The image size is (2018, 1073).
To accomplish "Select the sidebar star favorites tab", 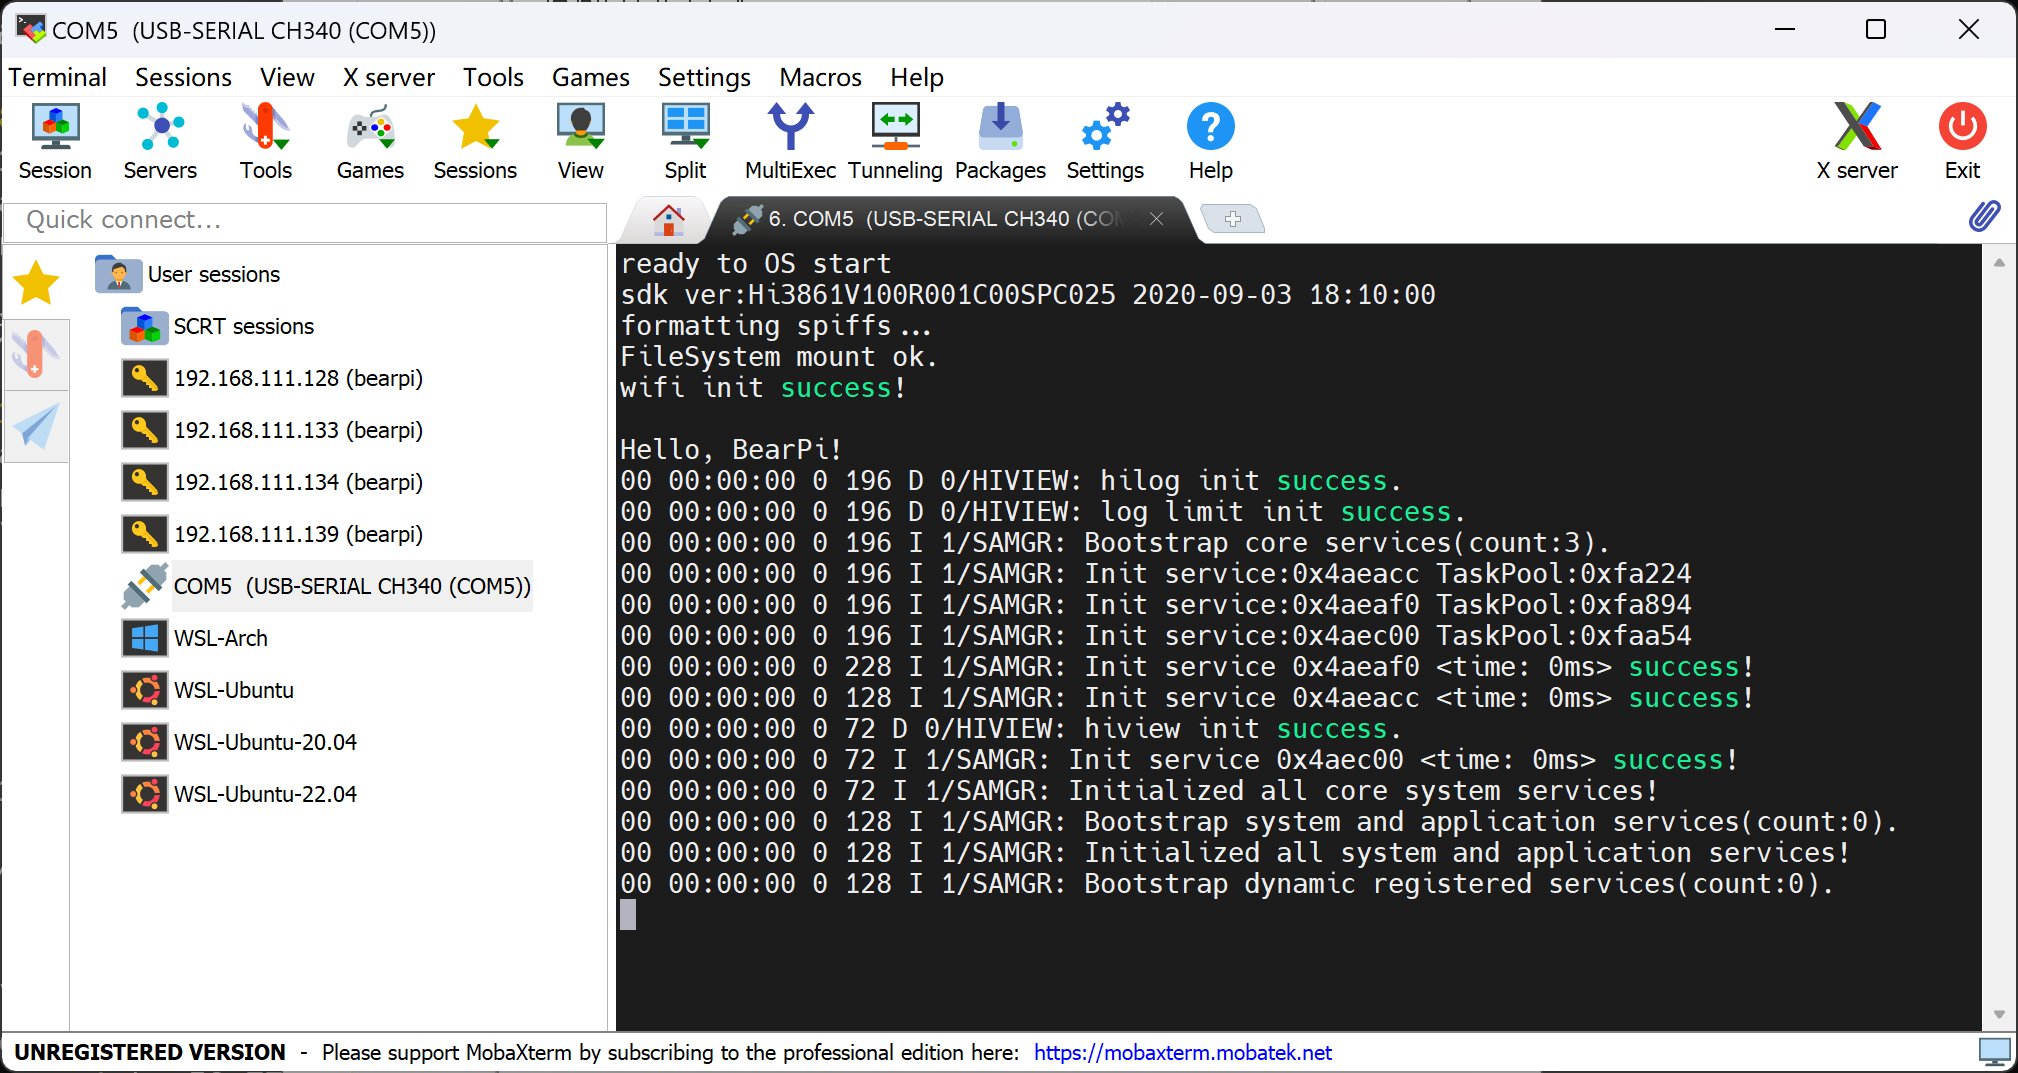I will coord(36,283).
